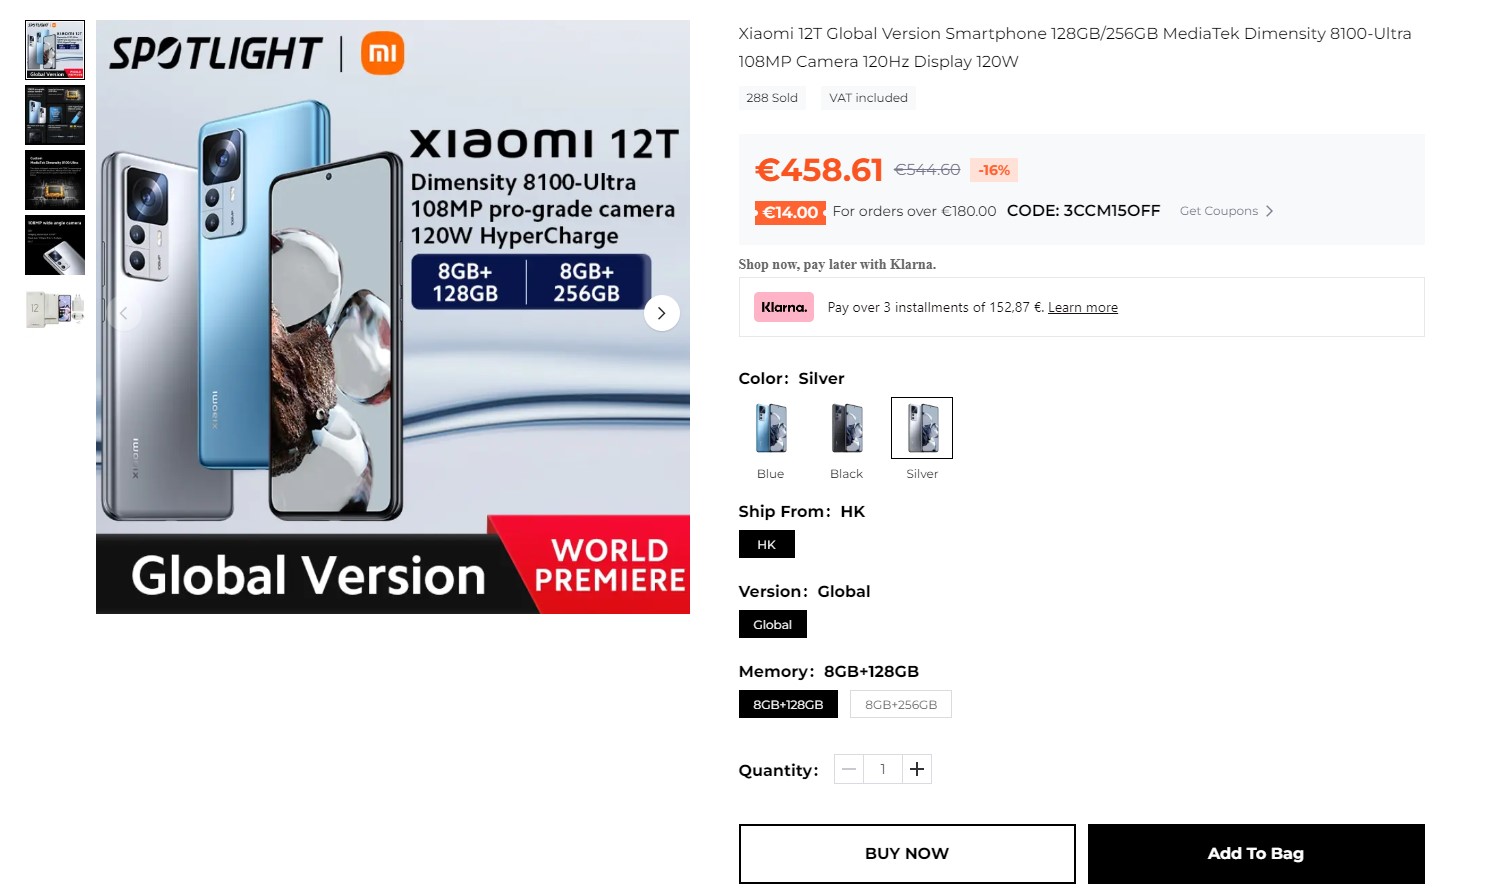This screenshot has width=1507, height=893.
Task: View the 108MP wide angle camera thumbnail
Action: point(55,245)
